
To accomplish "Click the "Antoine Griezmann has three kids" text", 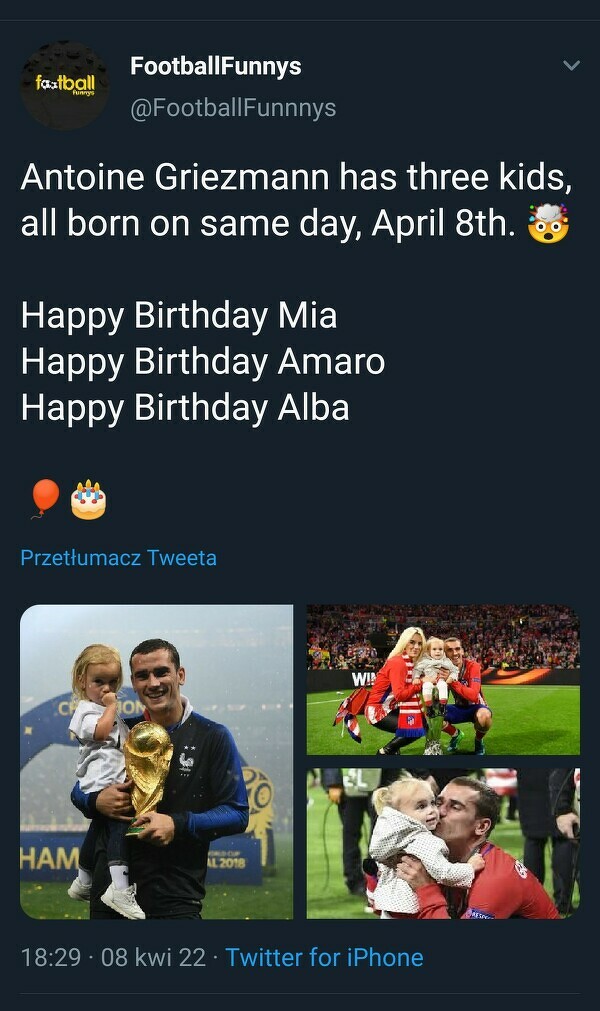I will (296, 177).
